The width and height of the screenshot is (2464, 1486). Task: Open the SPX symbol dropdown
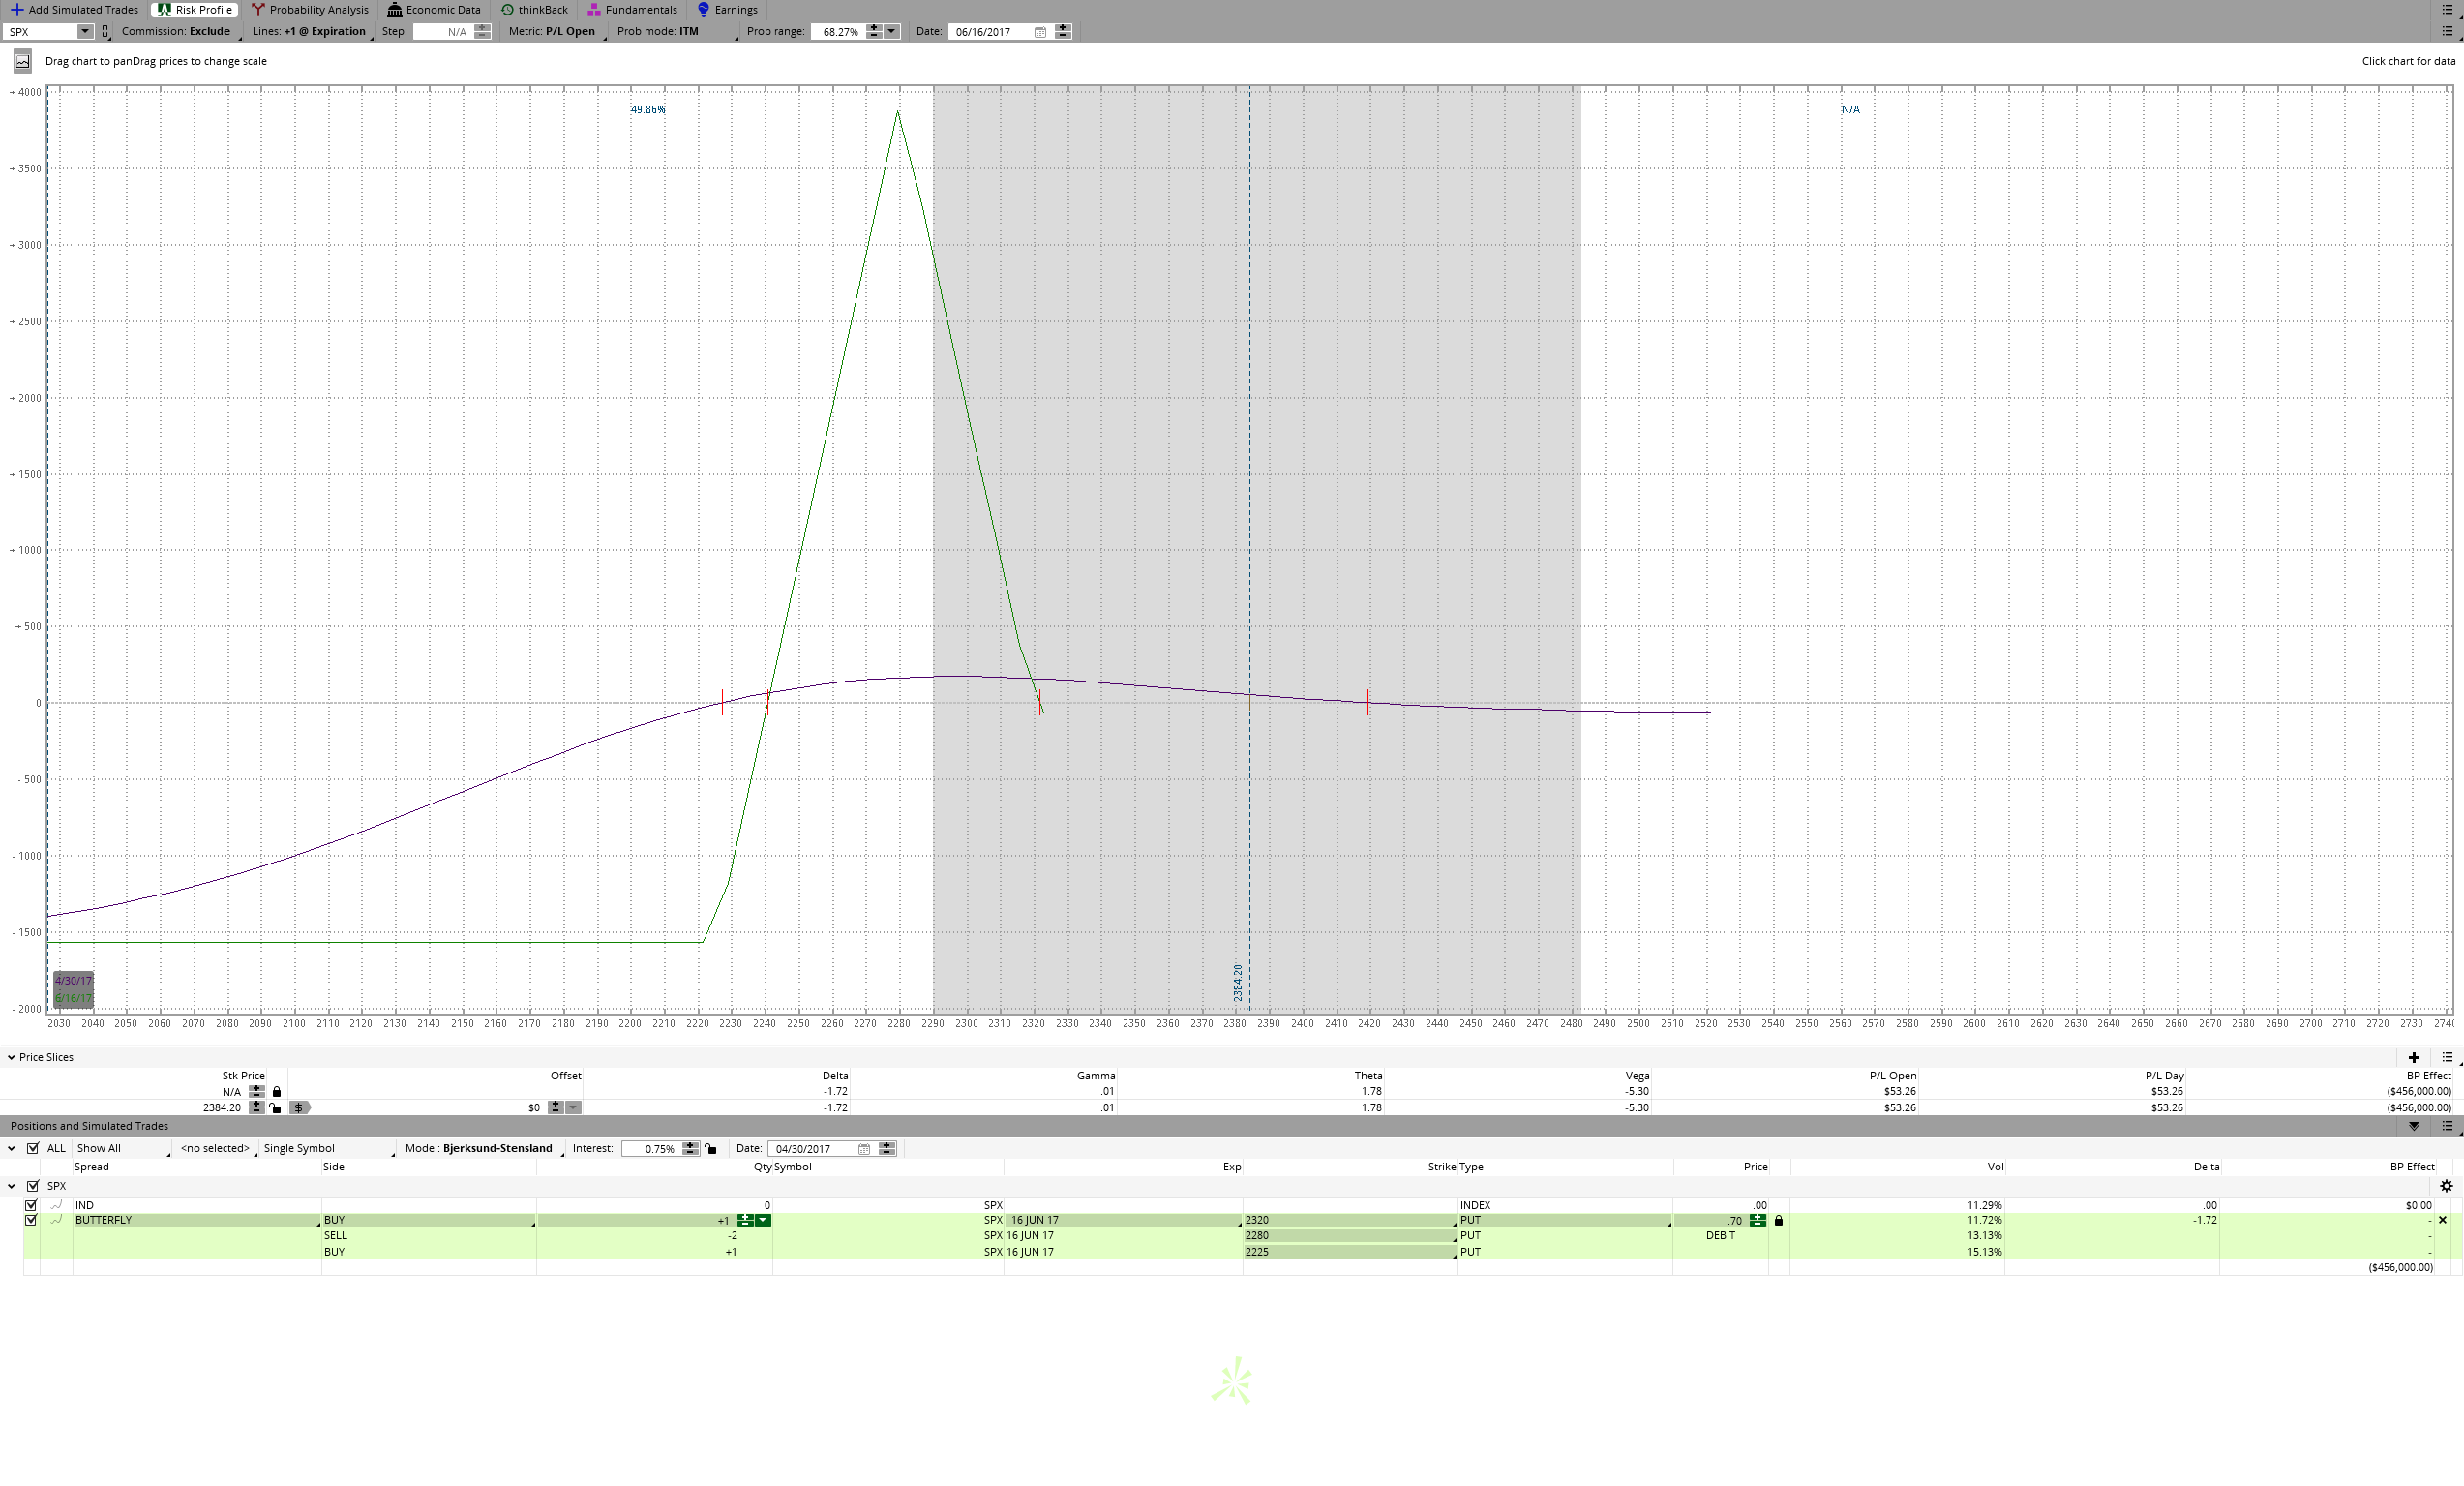(85, 32)
